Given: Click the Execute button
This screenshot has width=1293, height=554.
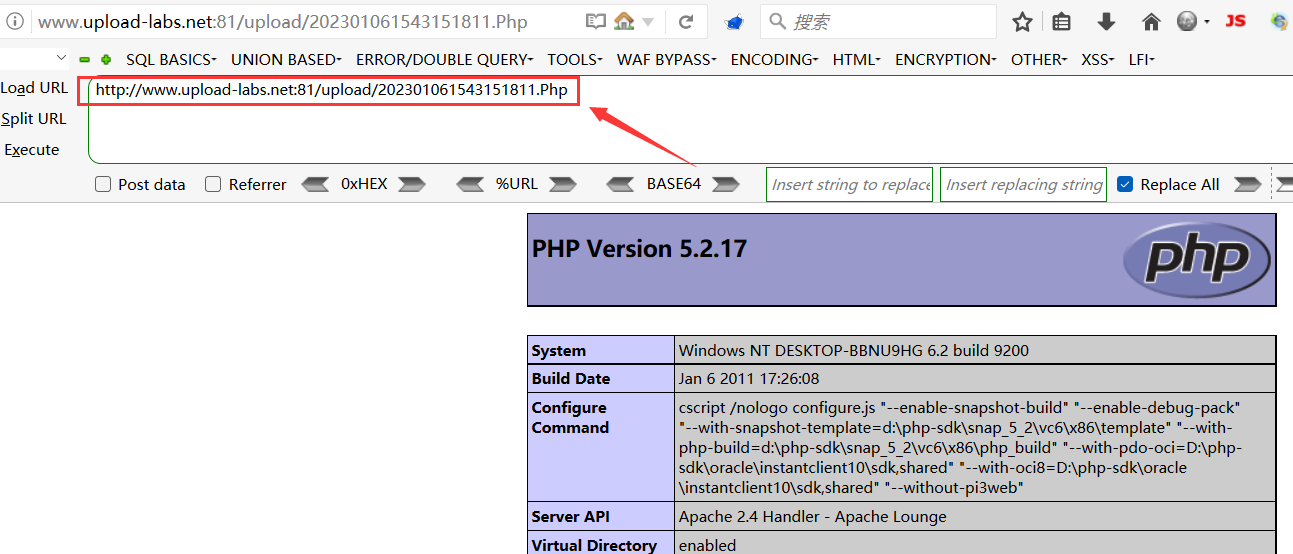Looking at the screenshot, I should tap(32, 150).
